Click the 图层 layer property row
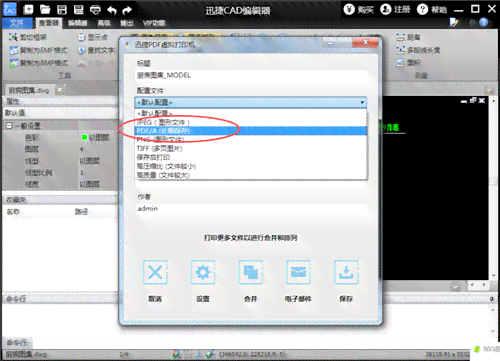This screenshot has height=361, width=500. 60,149
